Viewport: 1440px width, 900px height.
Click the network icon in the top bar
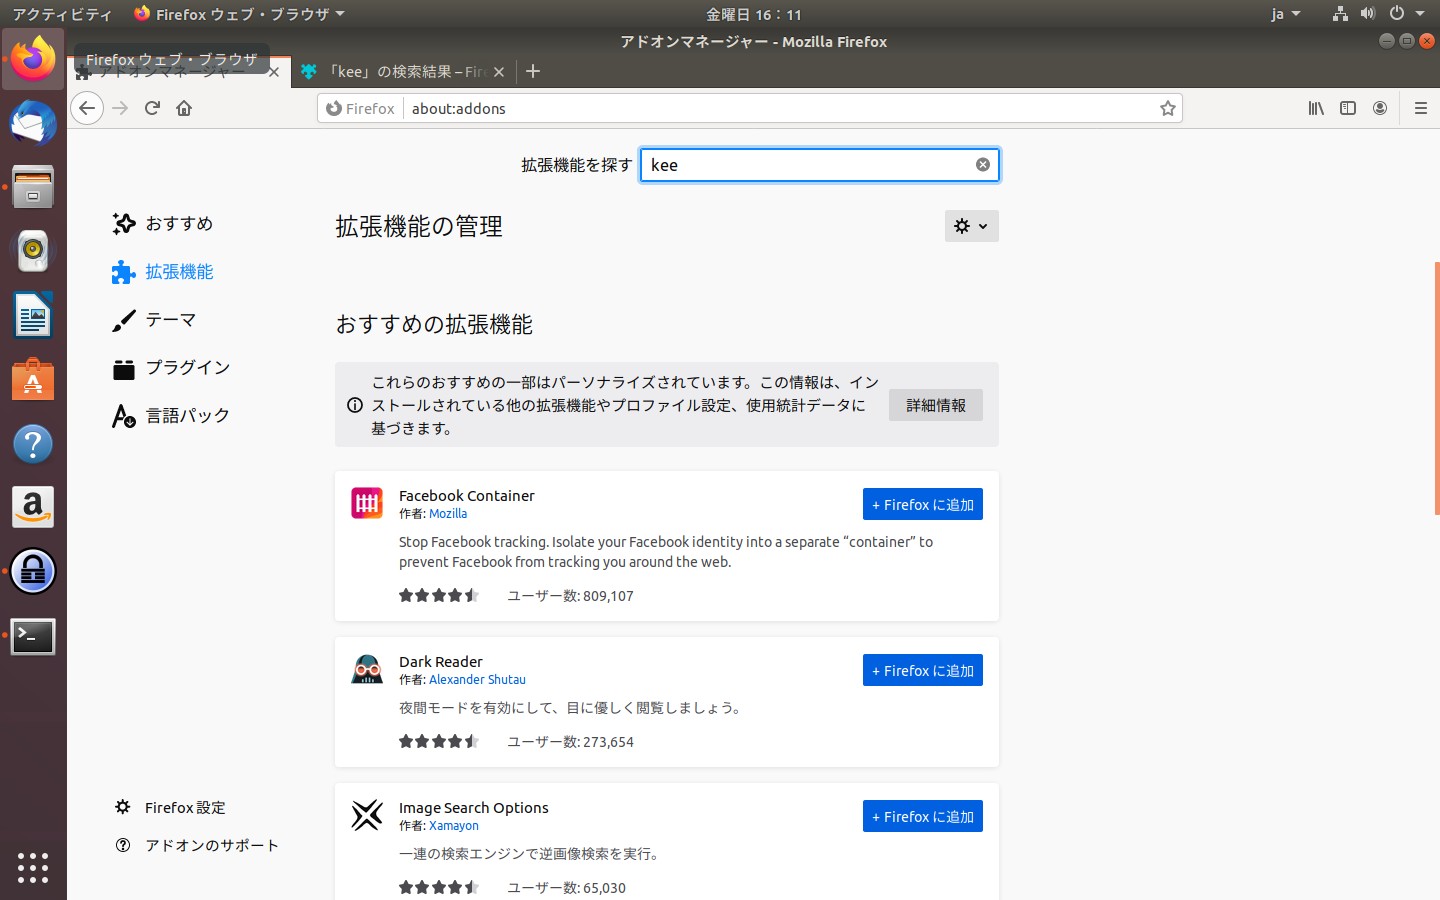pyautogui.click(x=1340, y=14)
